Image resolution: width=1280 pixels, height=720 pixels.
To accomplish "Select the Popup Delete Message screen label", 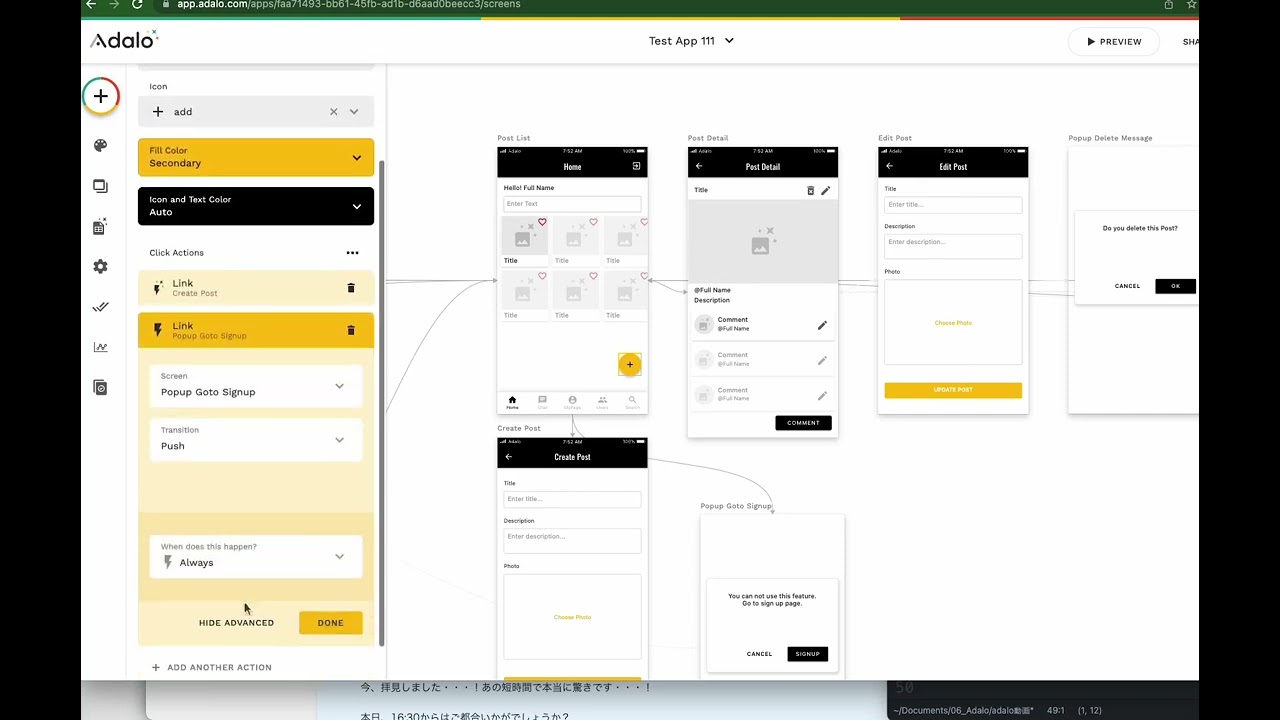I will tap(1110, 138).
